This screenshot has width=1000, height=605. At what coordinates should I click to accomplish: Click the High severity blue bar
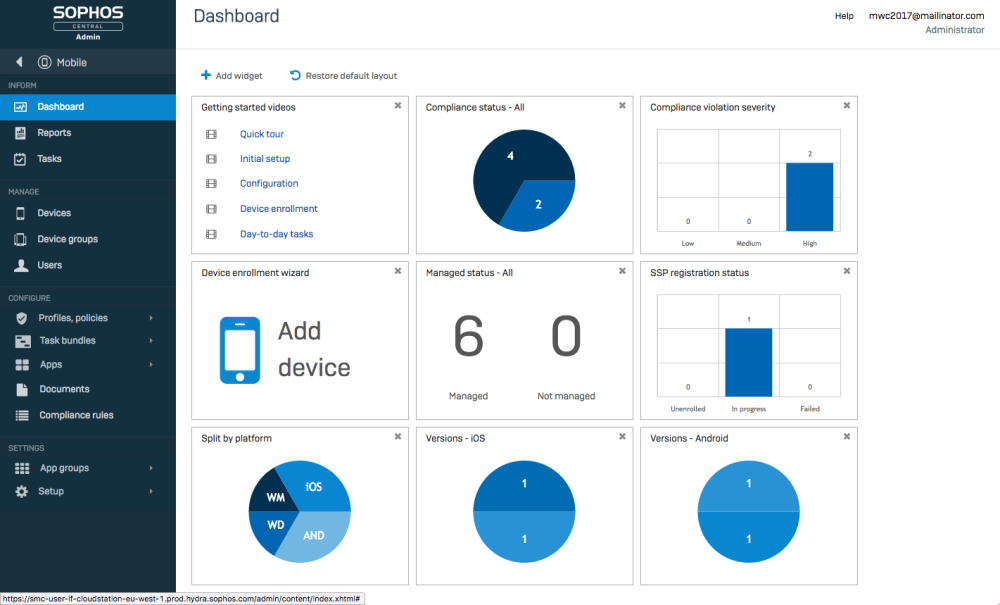coord(809,196)
